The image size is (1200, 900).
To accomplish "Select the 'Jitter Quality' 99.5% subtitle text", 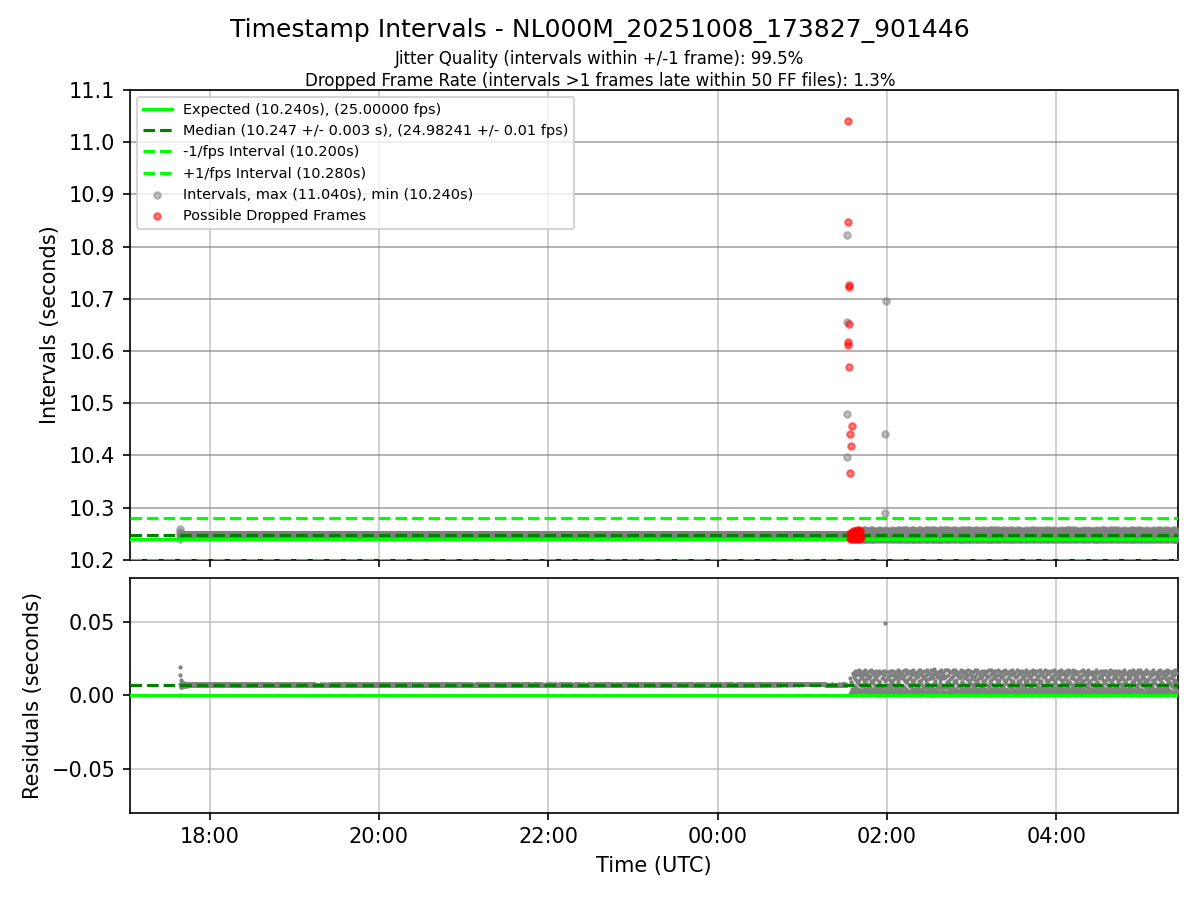I will click(599, 59).
